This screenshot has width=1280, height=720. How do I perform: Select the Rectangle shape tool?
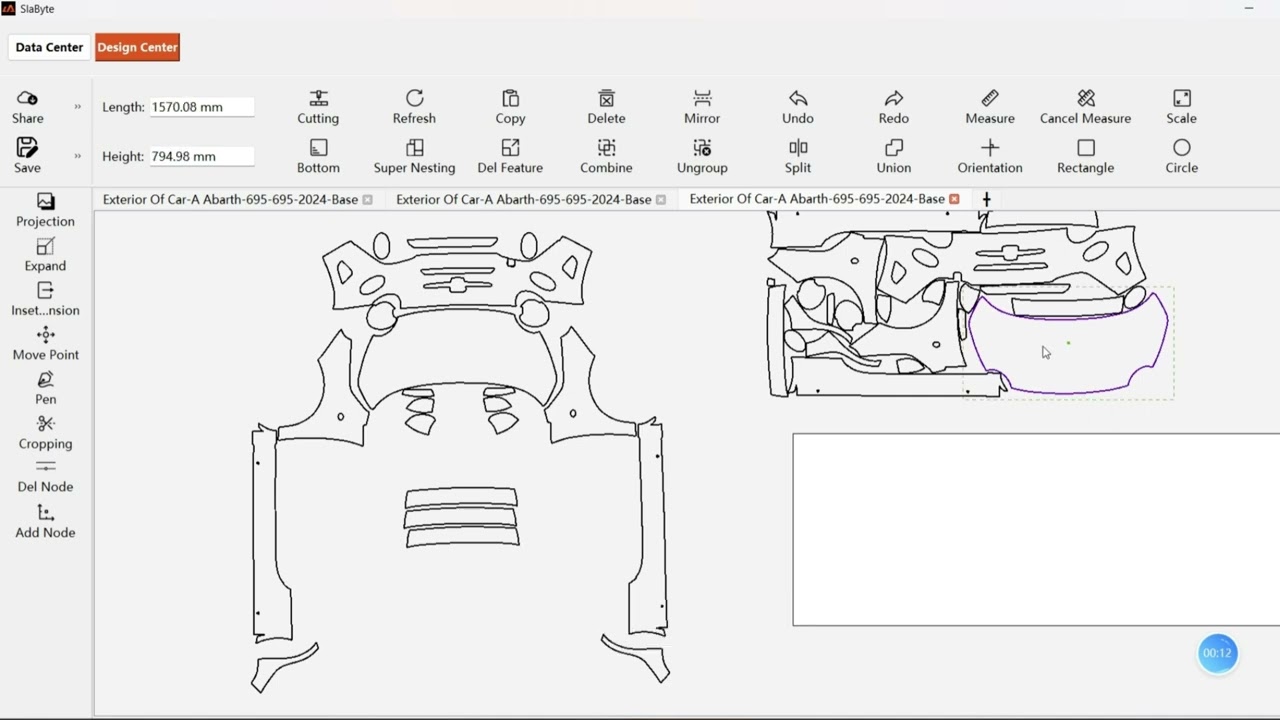[1086, 157]
